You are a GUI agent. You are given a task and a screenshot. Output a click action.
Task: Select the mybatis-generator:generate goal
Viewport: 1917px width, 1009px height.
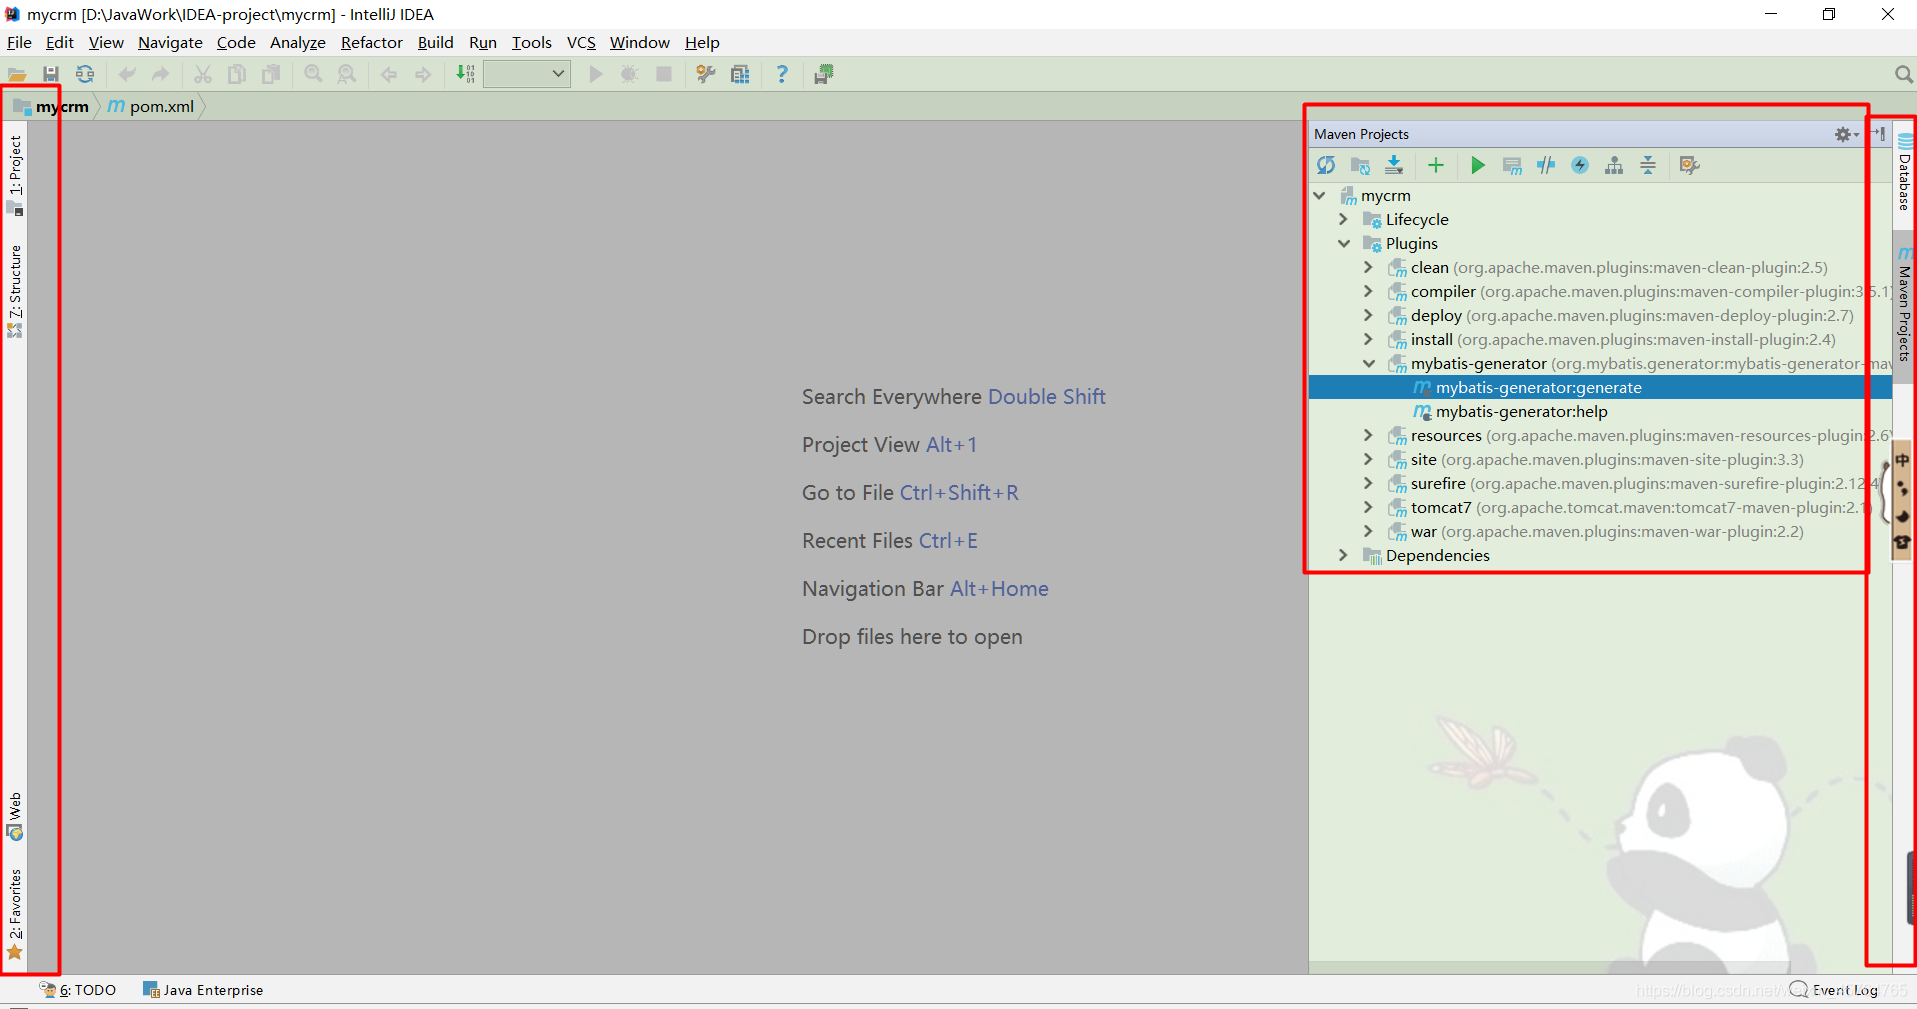1600,387
